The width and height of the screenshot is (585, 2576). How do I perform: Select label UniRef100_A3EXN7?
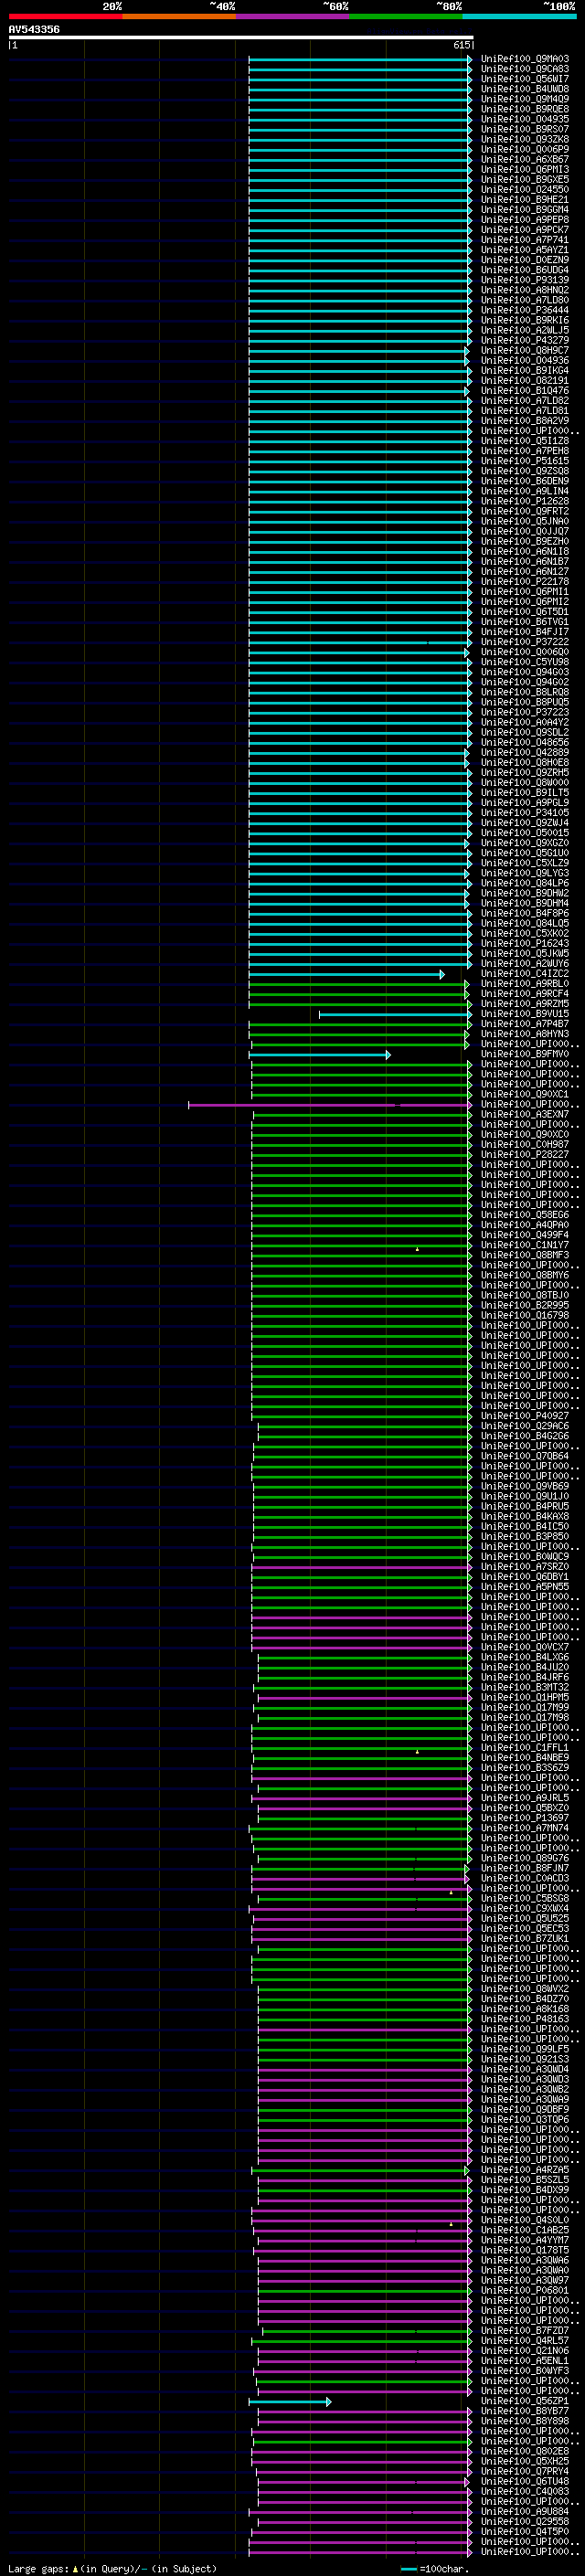(x=525, y=1114)
